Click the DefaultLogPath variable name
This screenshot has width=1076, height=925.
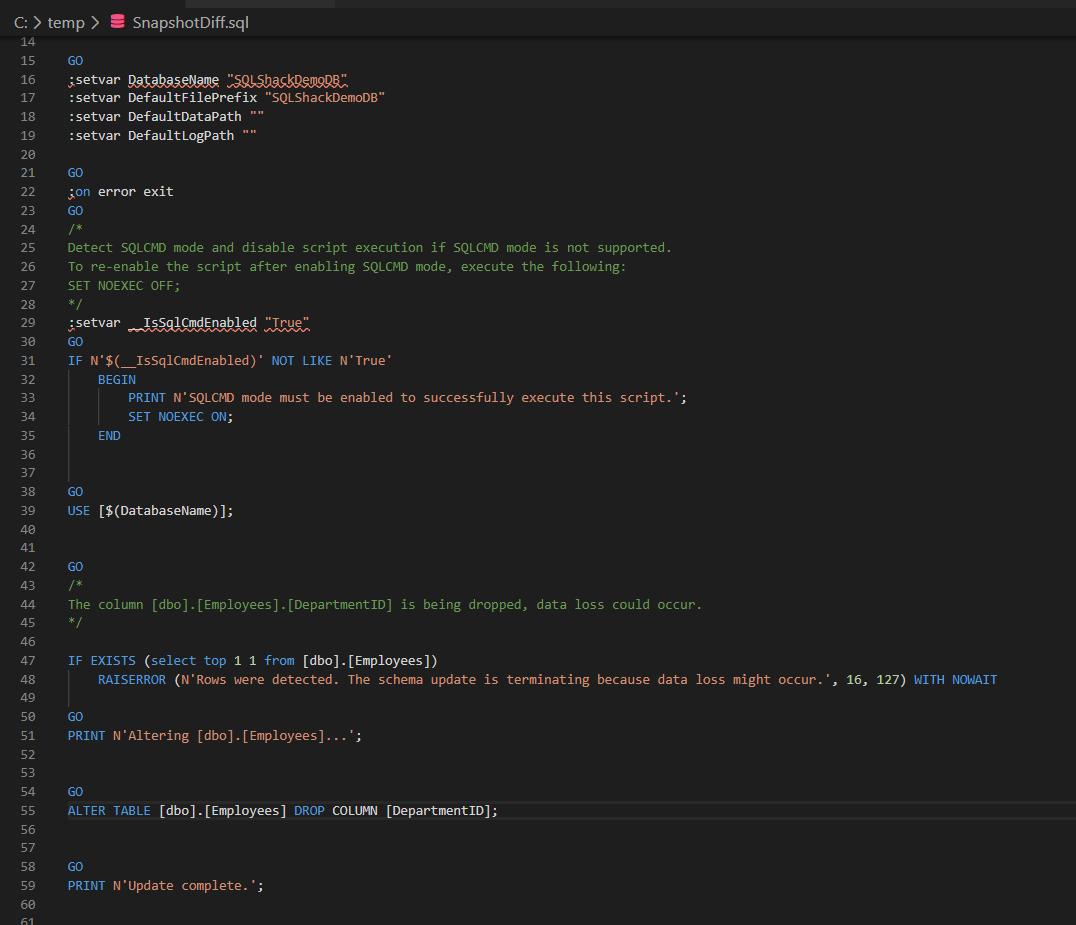tap(180, 135)
